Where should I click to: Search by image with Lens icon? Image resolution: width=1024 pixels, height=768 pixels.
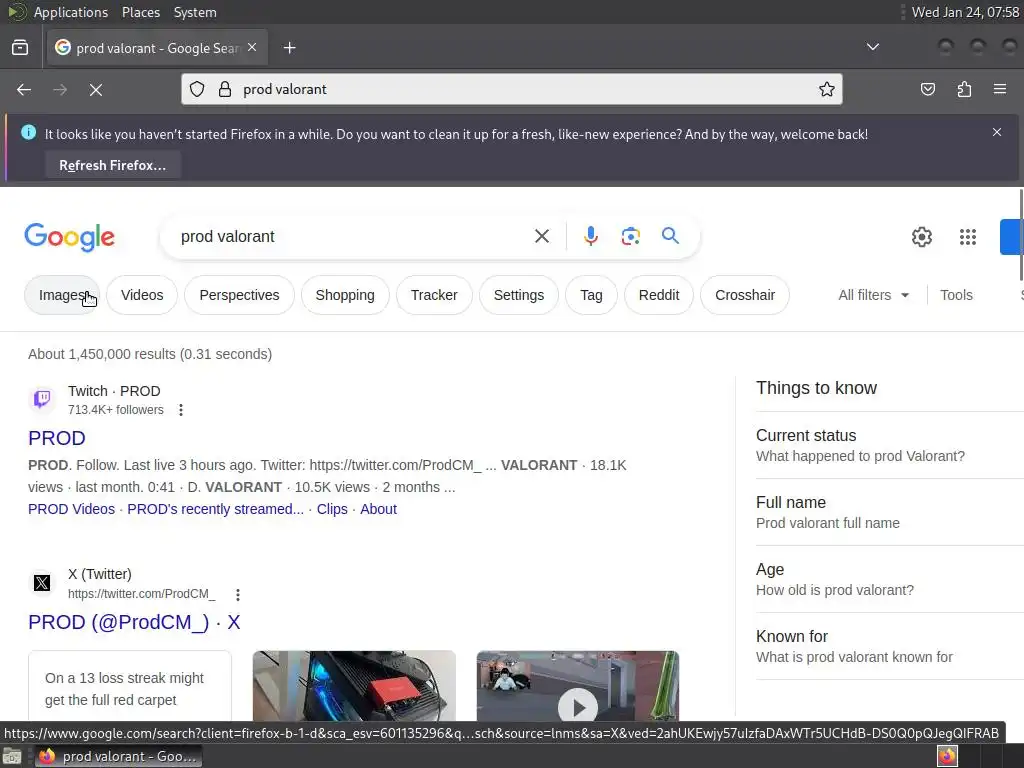630,236
